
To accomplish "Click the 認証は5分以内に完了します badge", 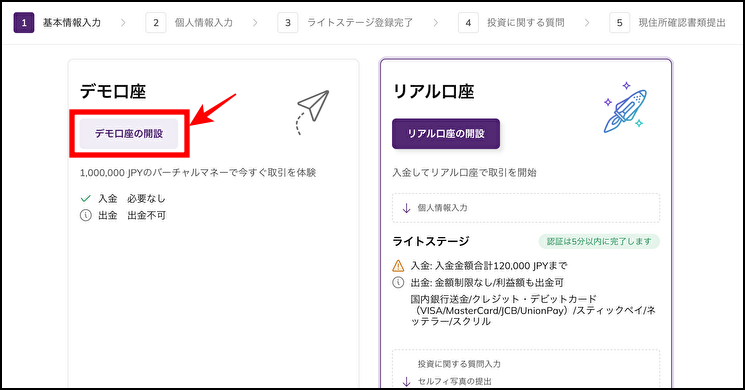I will point(599,241).
